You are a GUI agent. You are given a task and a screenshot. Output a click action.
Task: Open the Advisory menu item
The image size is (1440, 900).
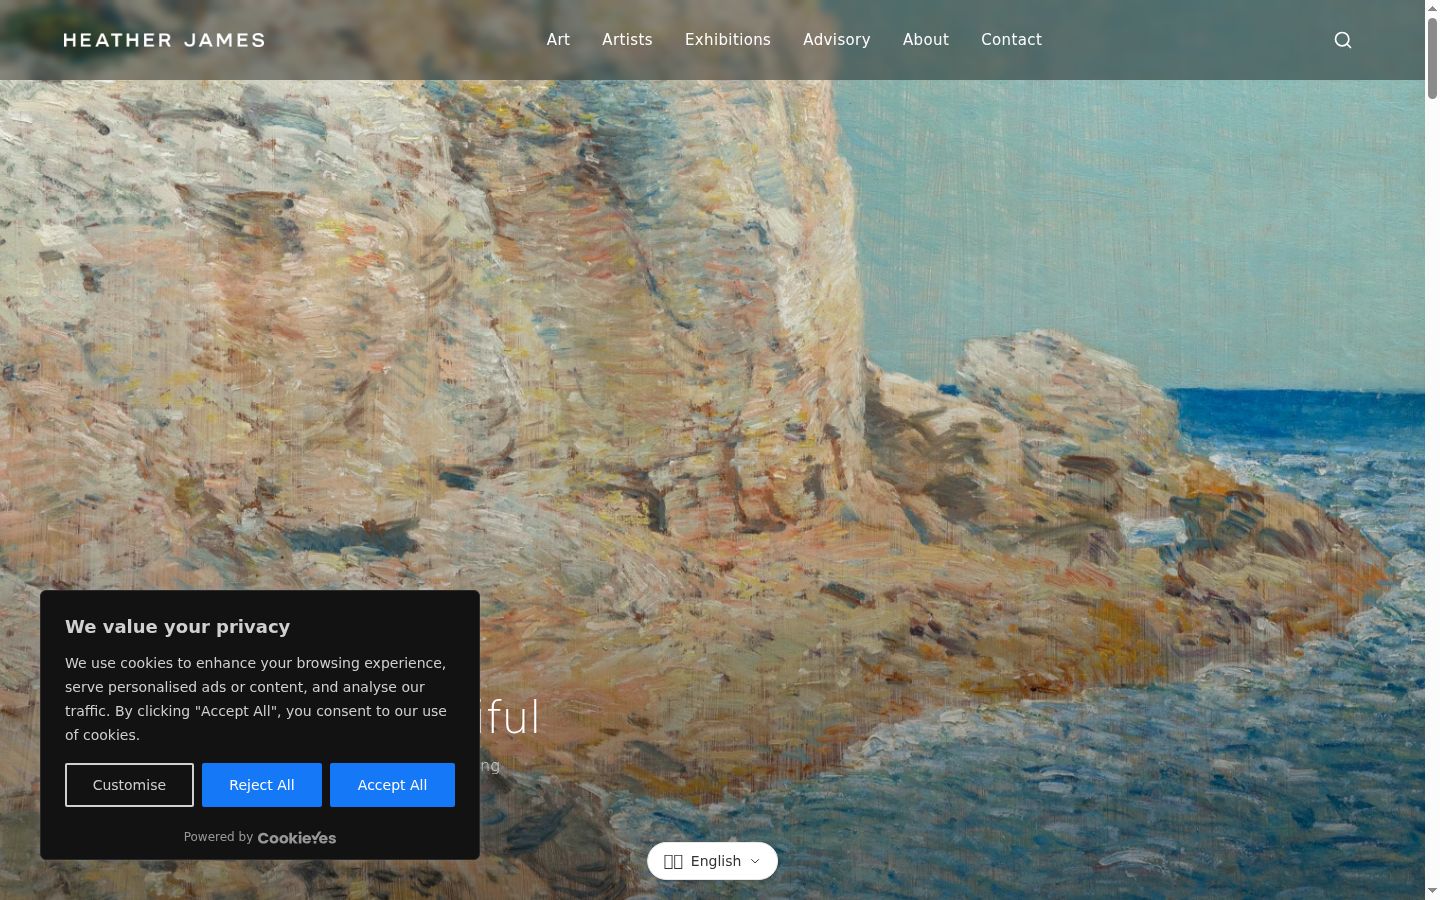[x=837, y=40]
